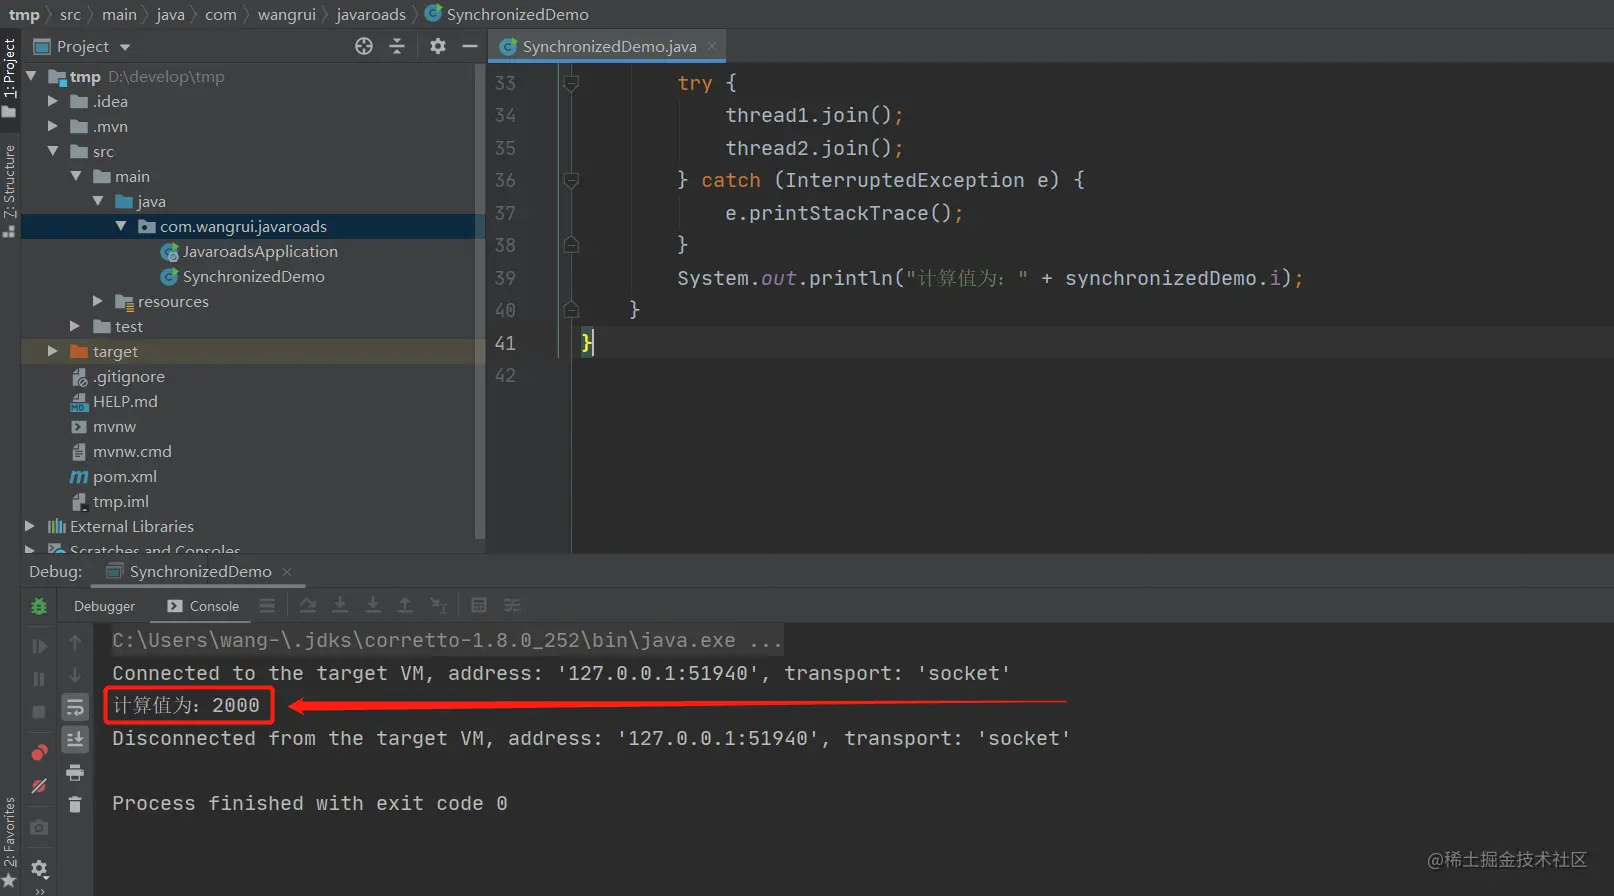Collapse all in Project panel
The width and height of the screenshot is (1614, 896).
(397, 46)
